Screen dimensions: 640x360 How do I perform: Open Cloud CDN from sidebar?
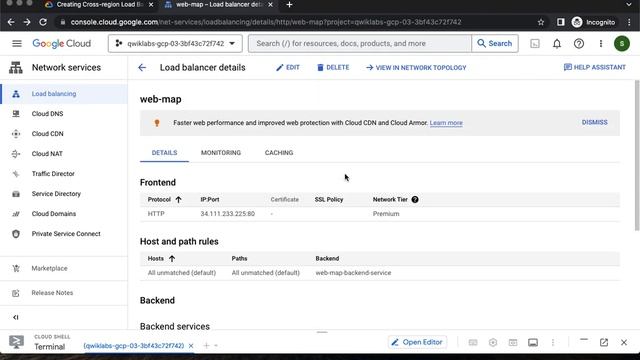coord(47,133)
